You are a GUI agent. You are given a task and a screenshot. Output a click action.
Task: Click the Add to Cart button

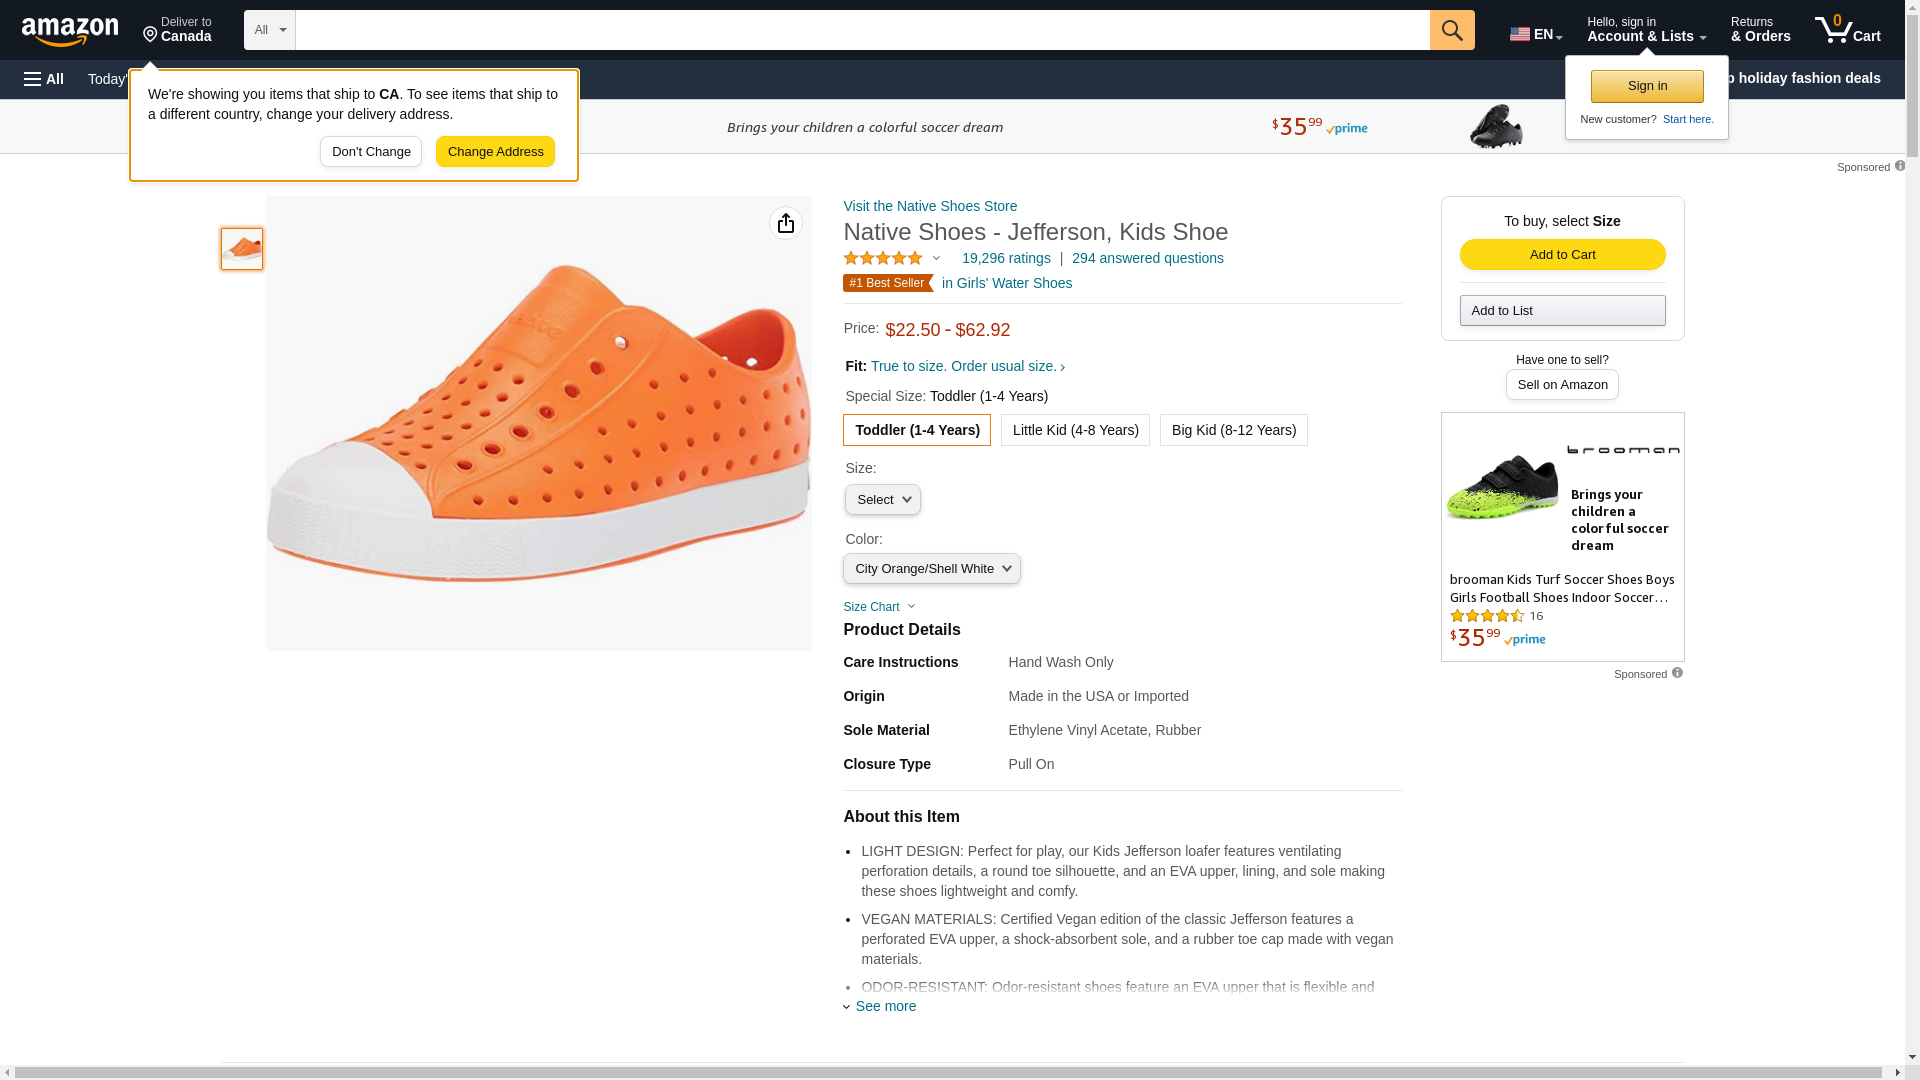(1562, 255)
